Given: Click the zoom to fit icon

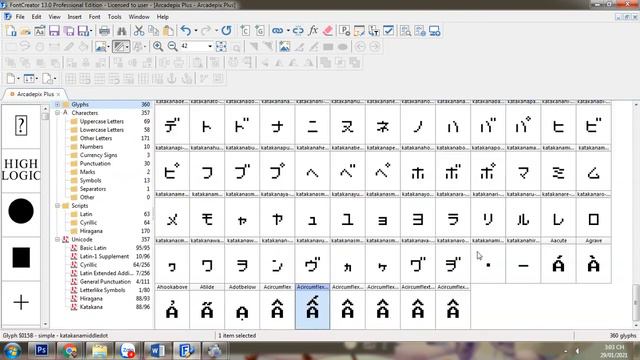Looking at the screenshot, I should pos(221,47).
